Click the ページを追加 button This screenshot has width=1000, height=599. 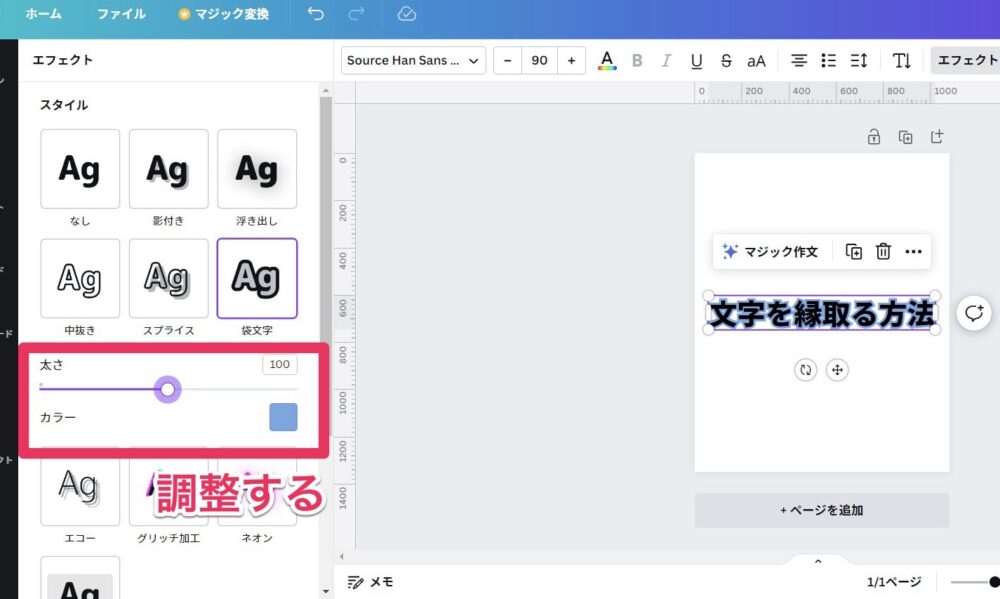point(821,510)
